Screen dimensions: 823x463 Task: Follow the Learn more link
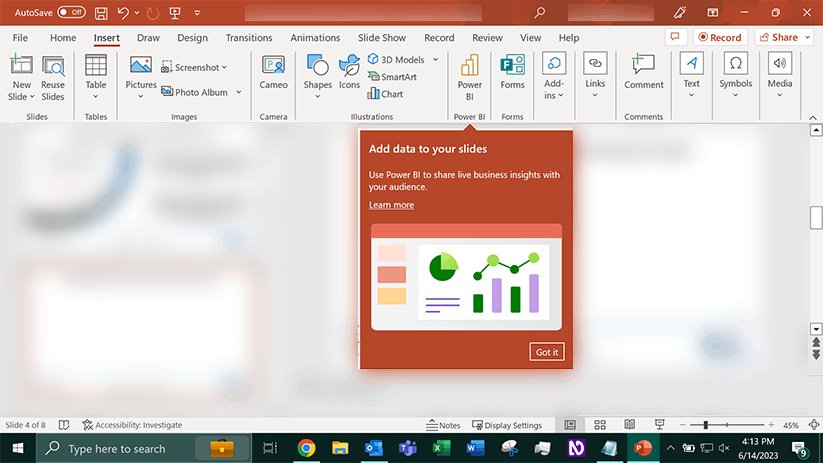pyautogui.click(x=391, y=205)
